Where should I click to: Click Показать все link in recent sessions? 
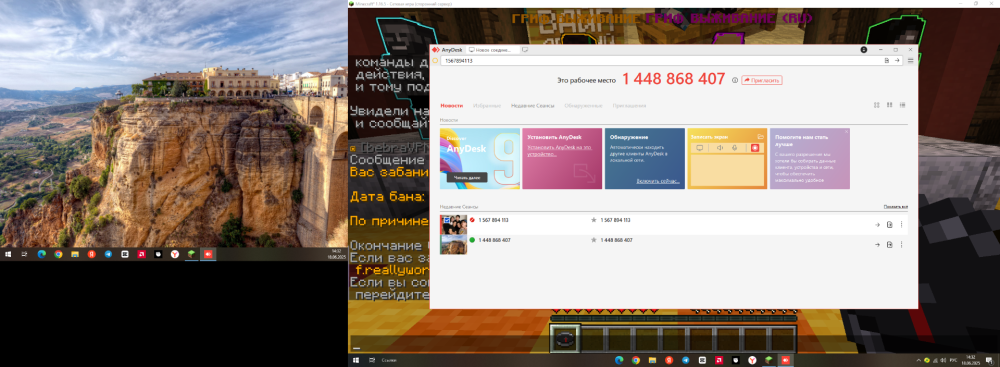click(x=895, y=207)
